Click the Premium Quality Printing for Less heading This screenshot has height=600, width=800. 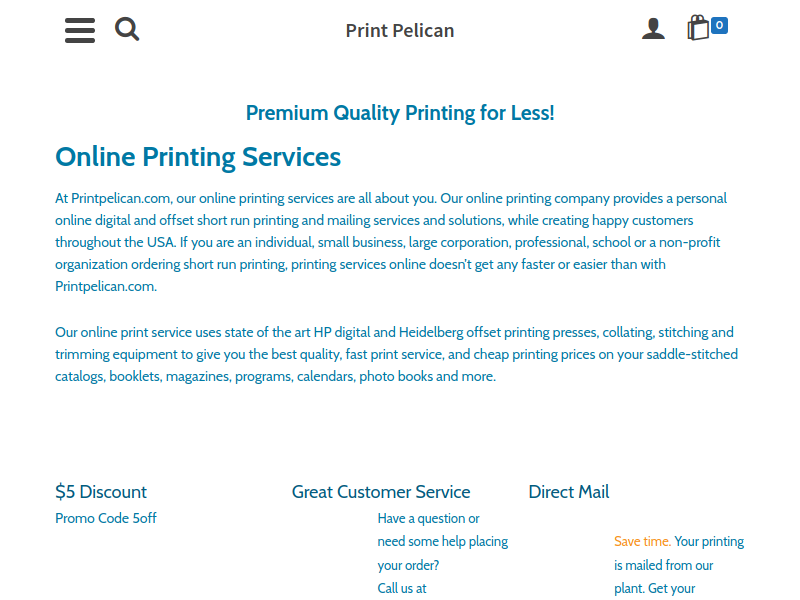pos(400,113)
